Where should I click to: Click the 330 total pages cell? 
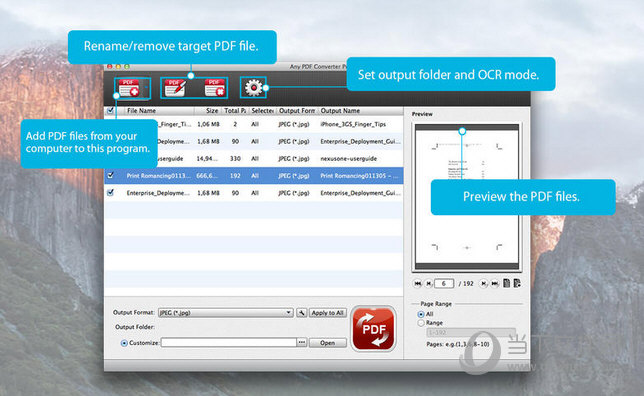[235, 158]
